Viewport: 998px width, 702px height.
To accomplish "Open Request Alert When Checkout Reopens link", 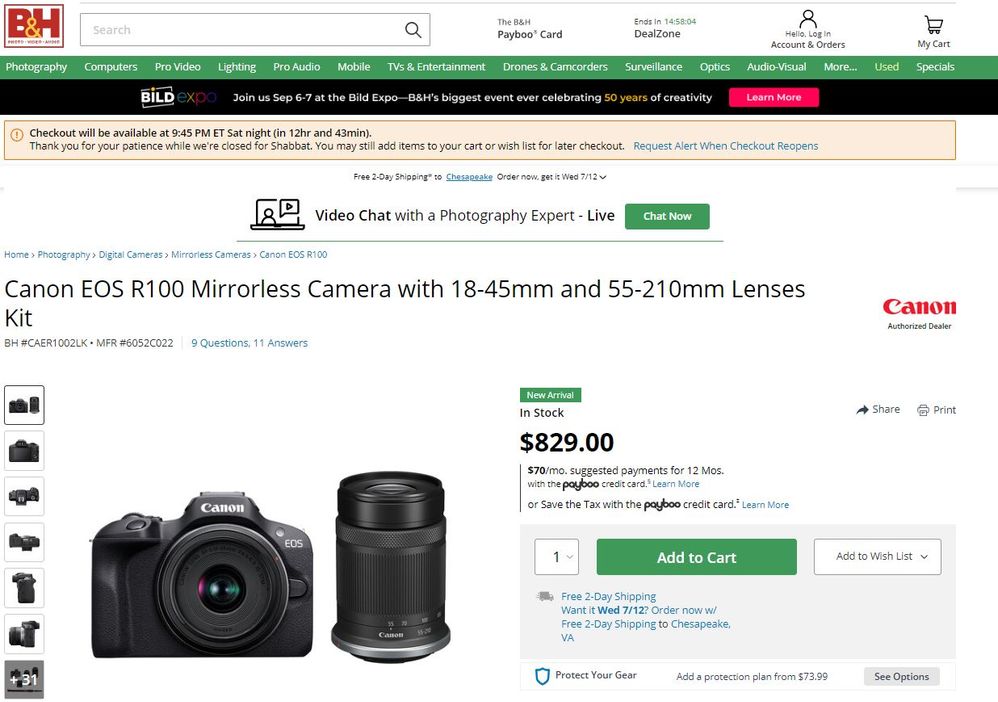I will tap(725, 146).
